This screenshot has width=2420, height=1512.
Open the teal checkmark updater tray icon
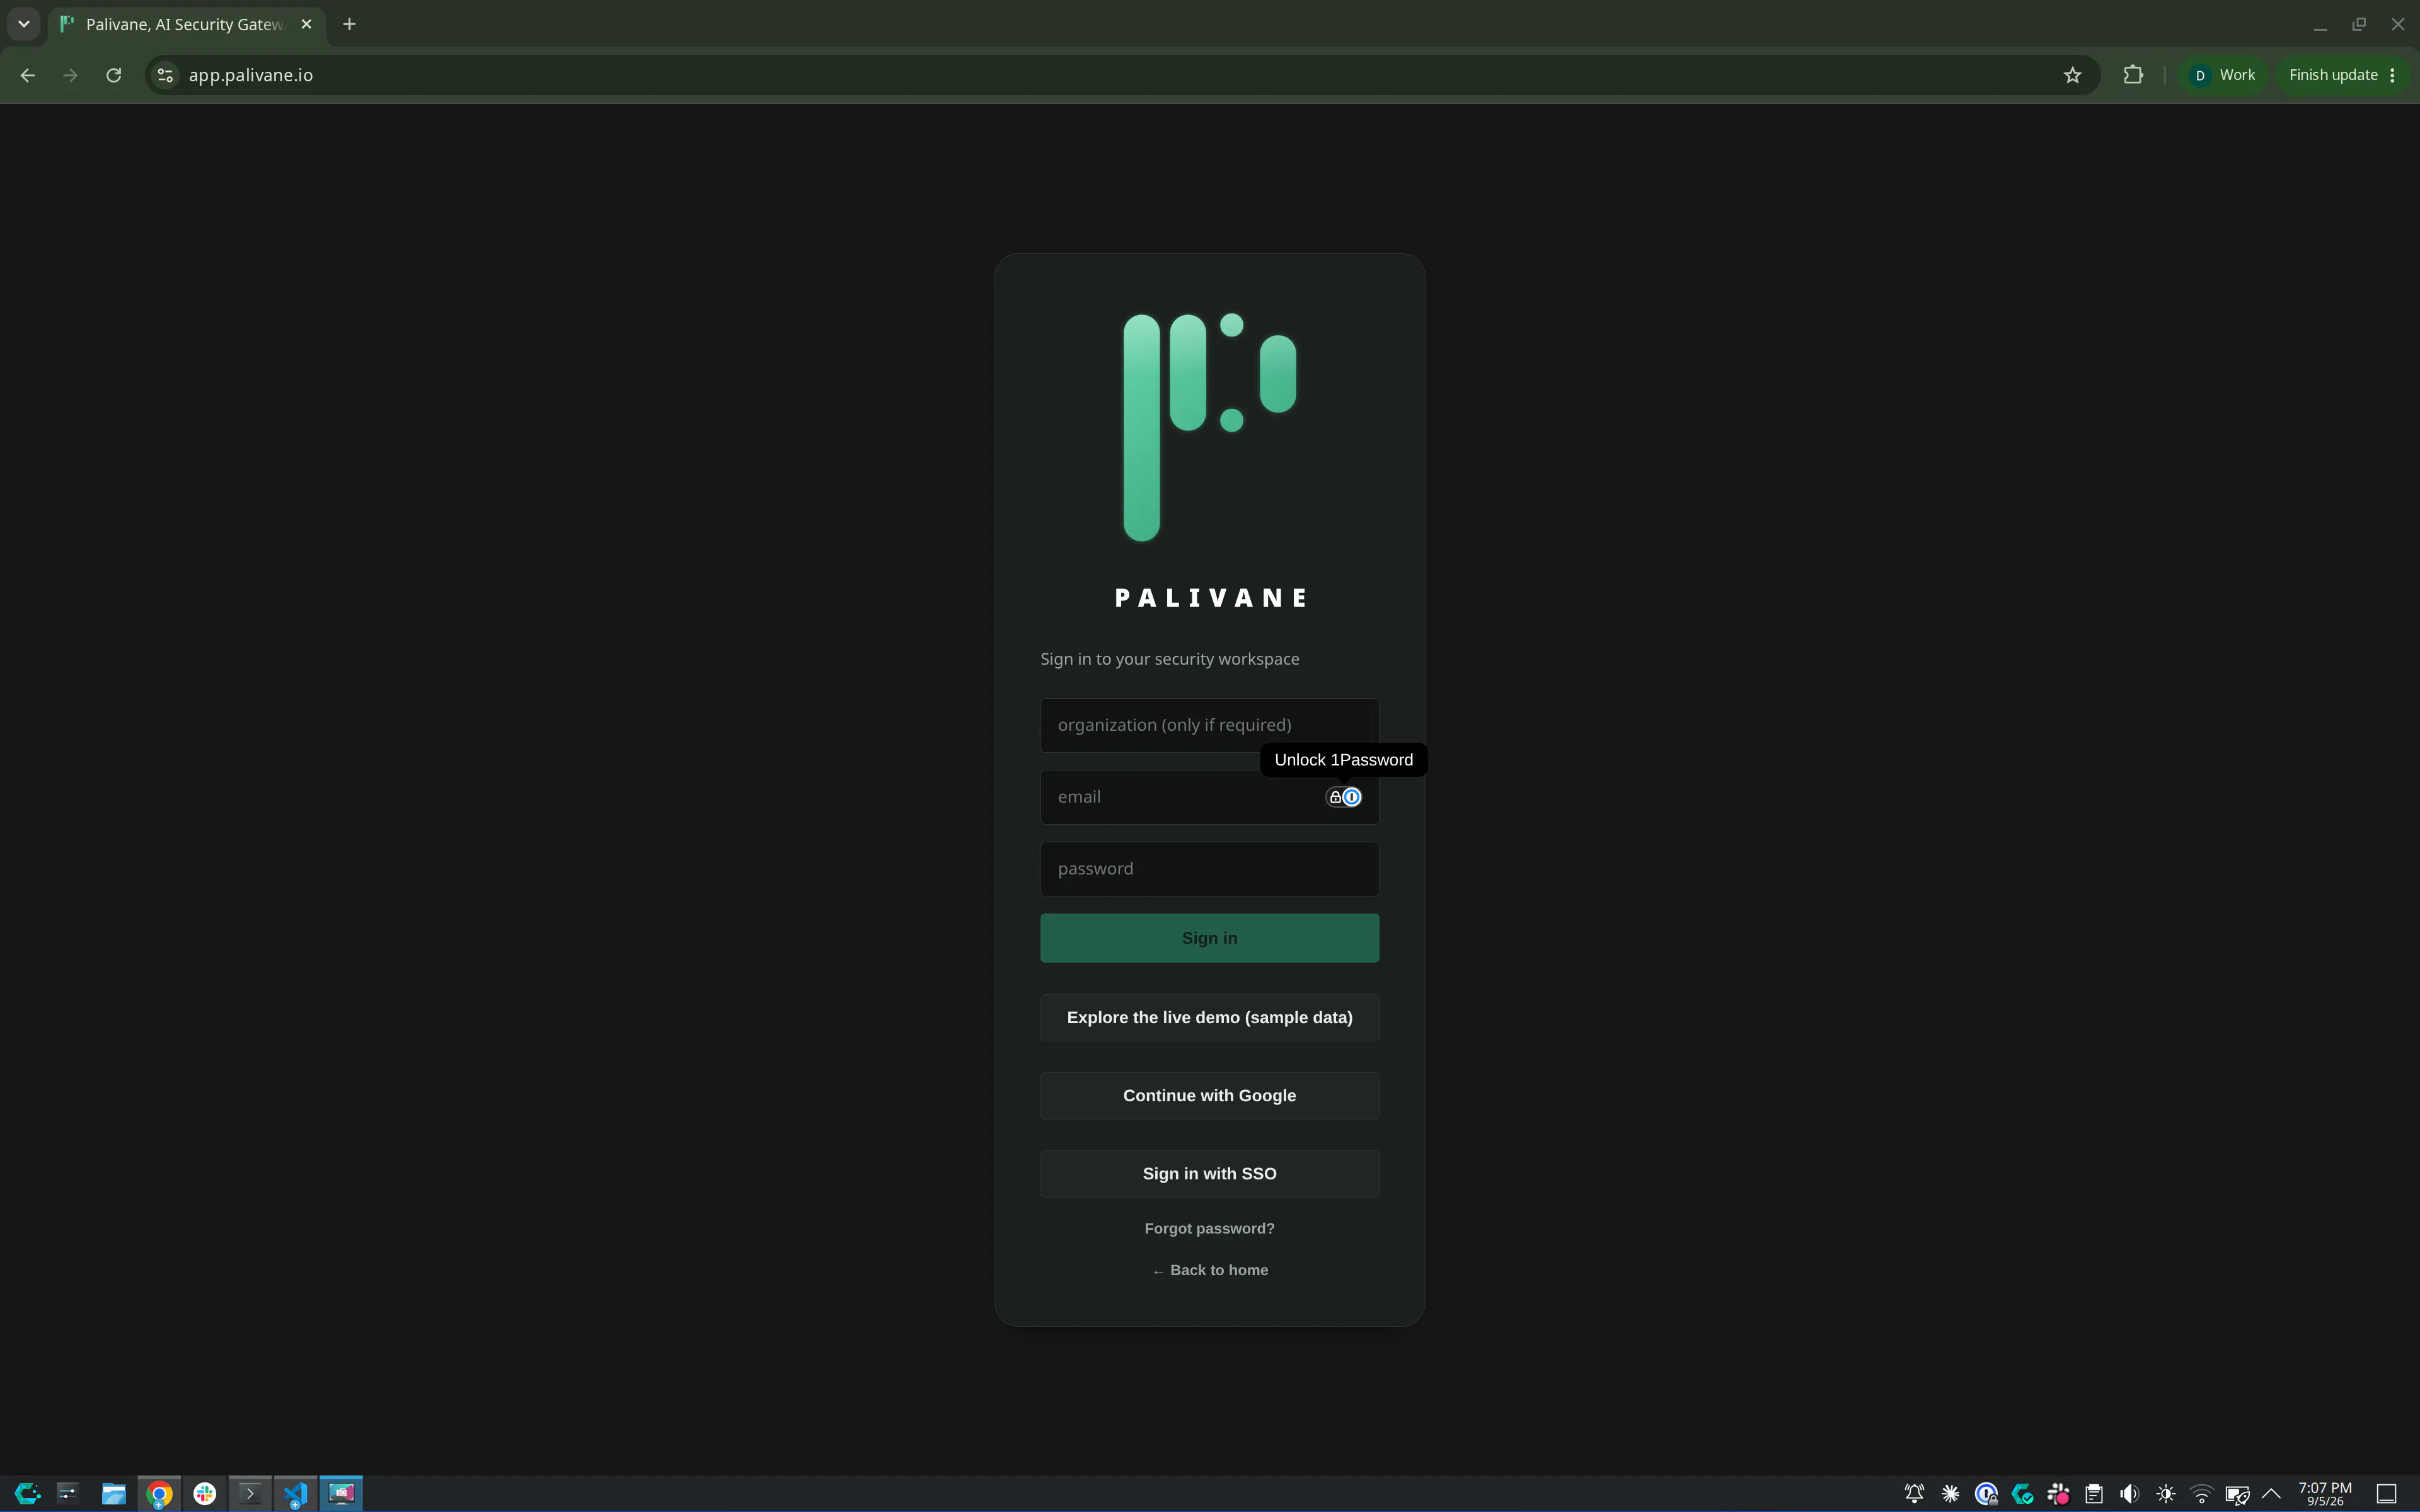coord(2022,1493)
